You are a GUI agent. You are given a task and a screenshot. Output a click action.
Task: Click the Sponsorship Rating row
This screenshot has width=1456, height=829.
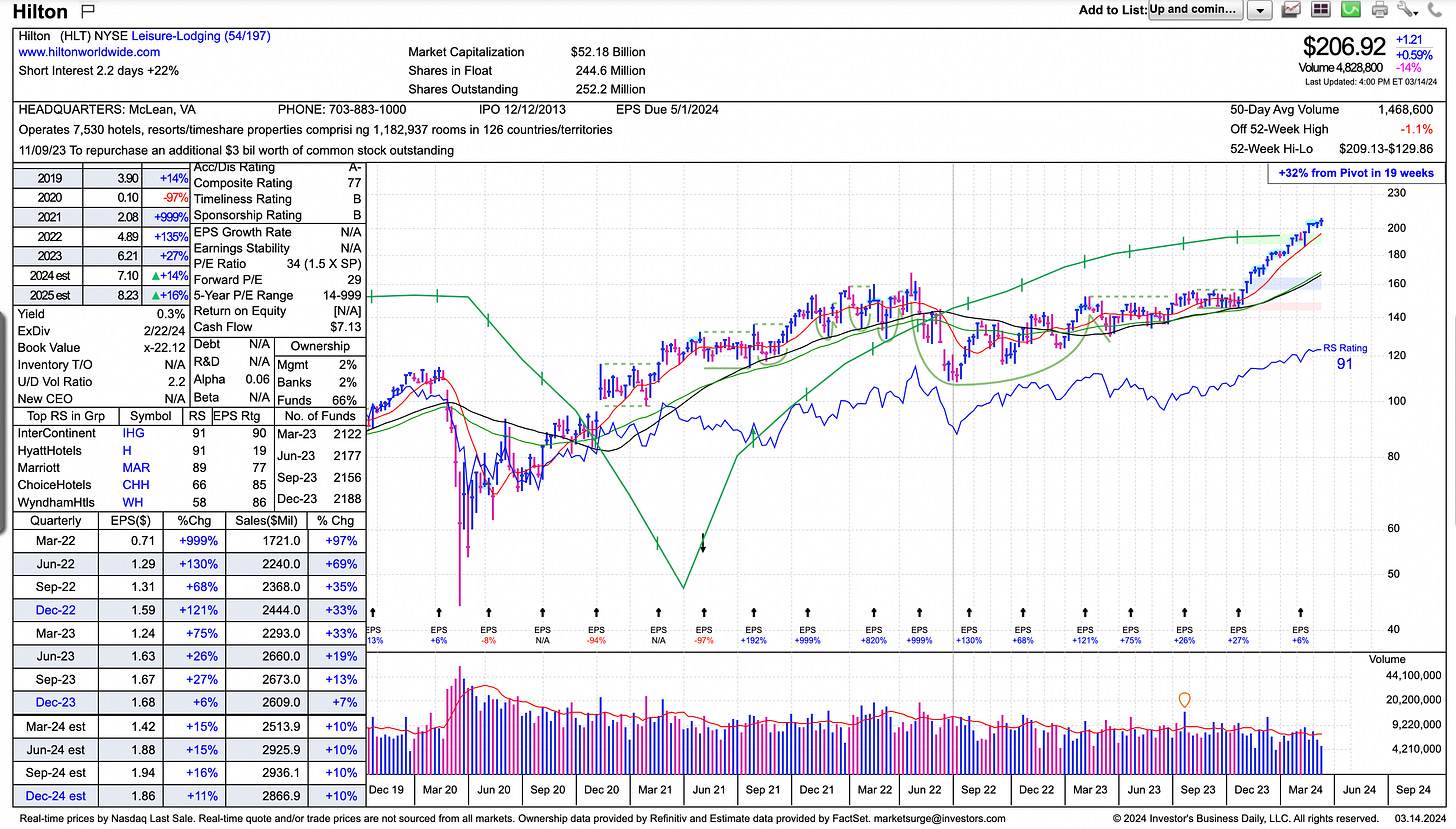(277, 215)
